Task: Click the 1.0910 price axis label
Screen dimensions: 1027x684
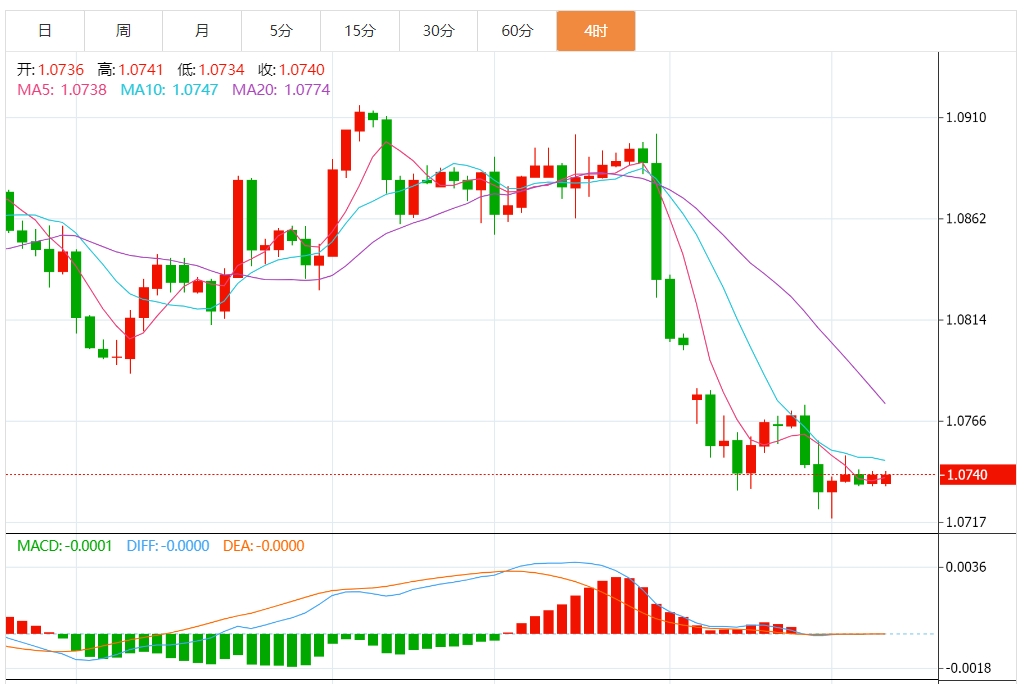Action: tap(965, 118)
